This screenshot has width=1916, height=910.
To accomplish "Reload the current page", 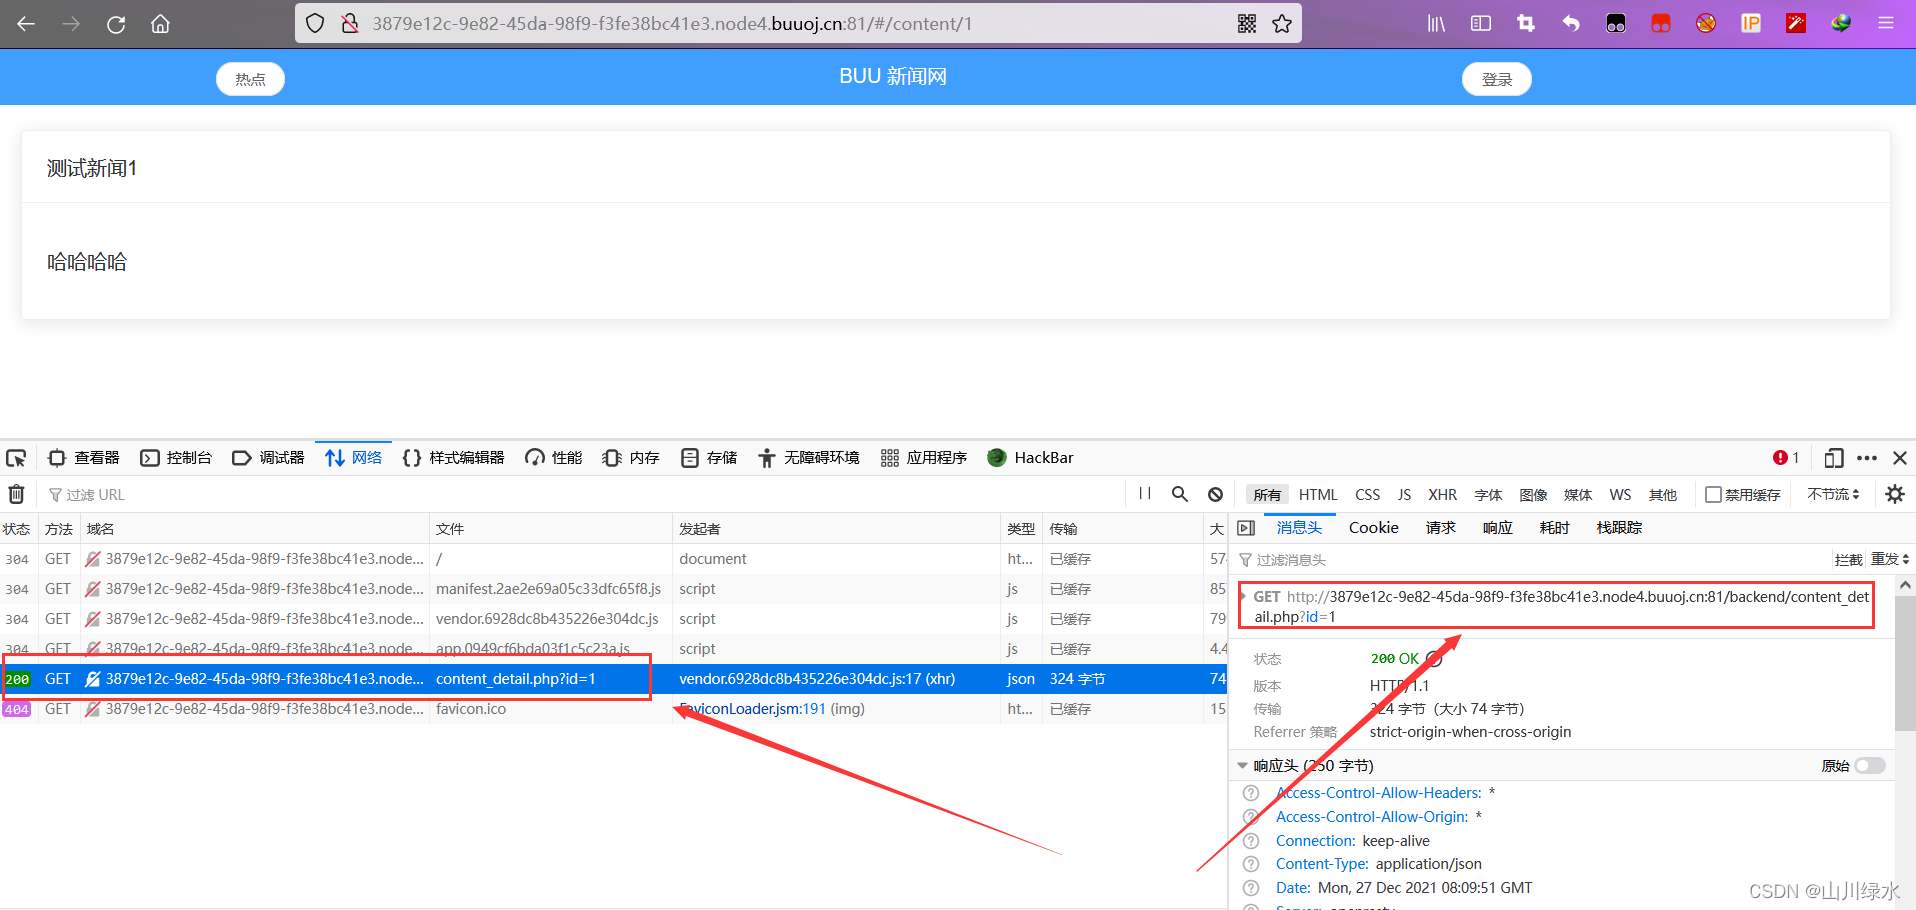I will tap(115, 23).
